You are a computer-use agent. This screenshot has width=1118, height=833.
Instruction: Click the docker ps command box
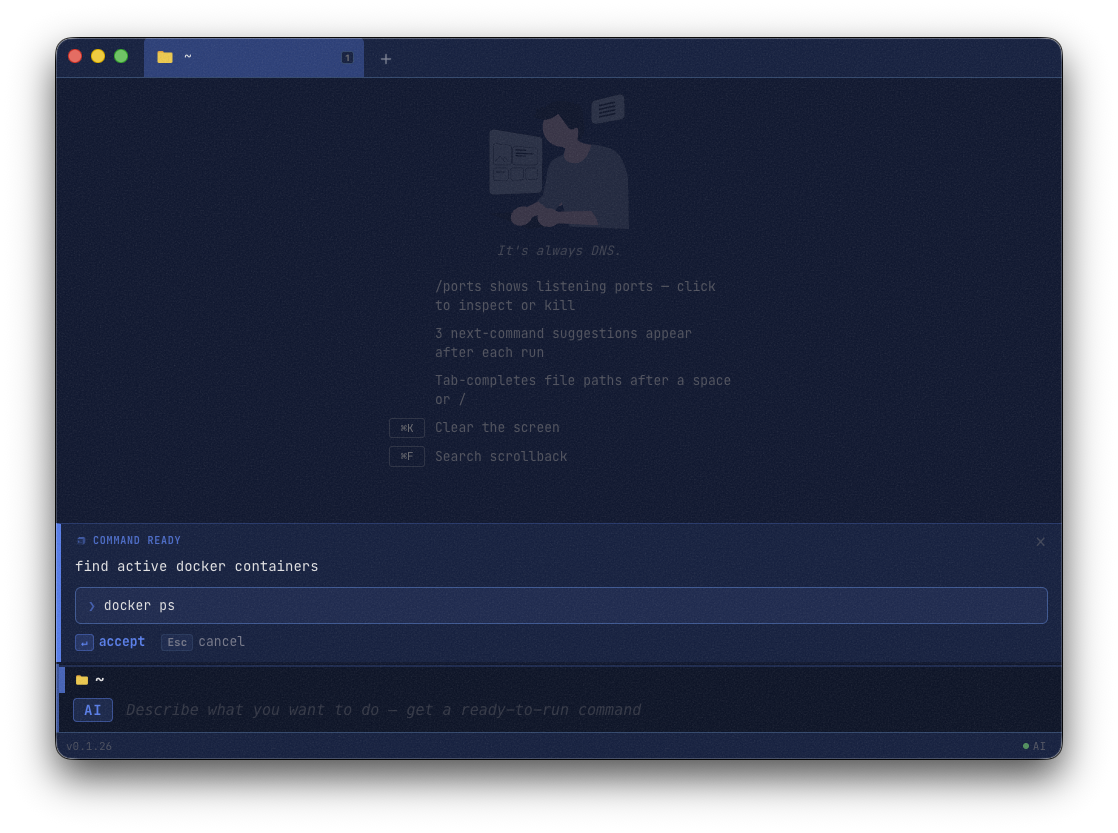[561, 605]
